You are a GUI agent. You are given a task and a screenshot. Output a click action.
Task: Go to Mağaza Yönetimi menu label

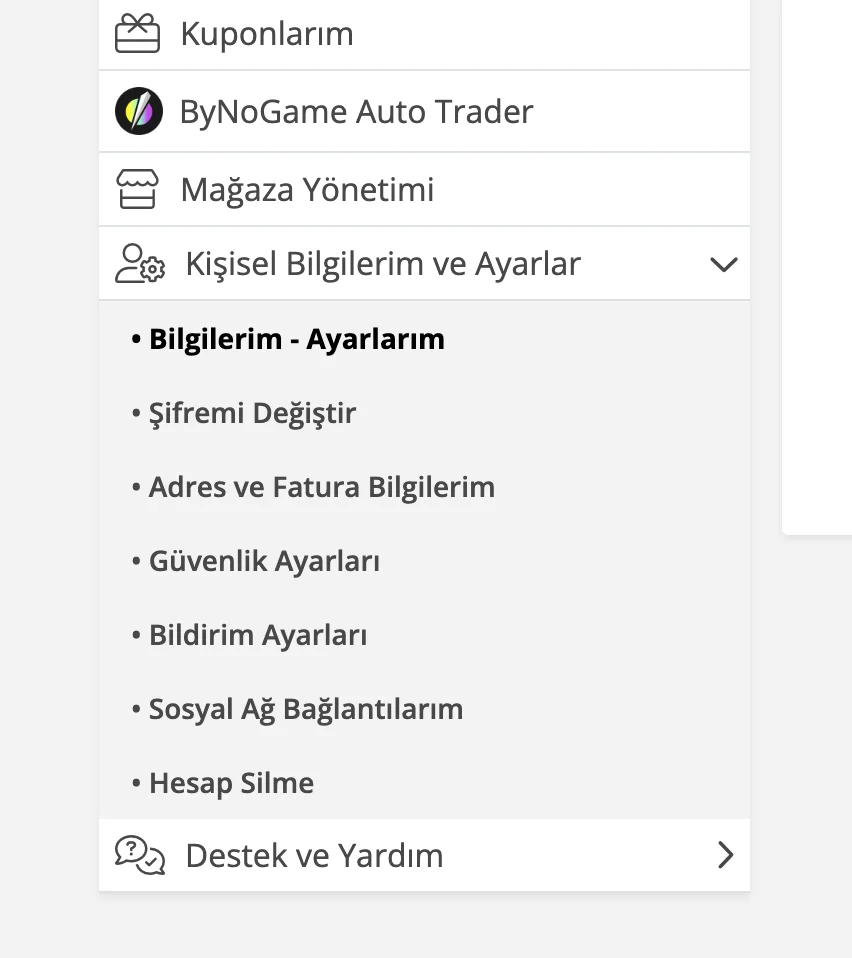click(307, 189)
